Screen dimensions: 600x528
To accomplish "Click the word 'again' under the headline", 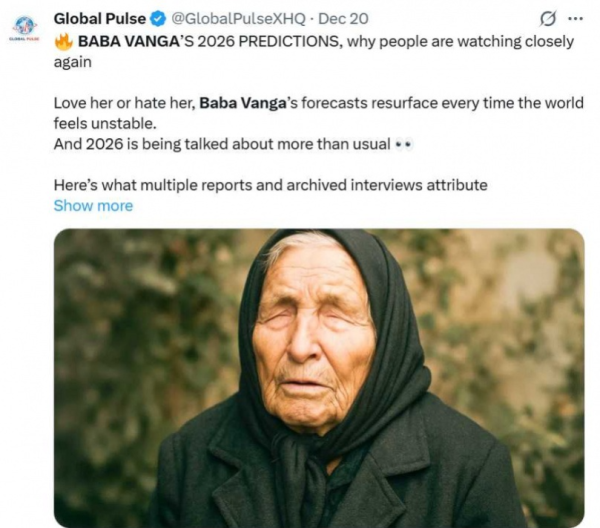I will coord(73,62).
